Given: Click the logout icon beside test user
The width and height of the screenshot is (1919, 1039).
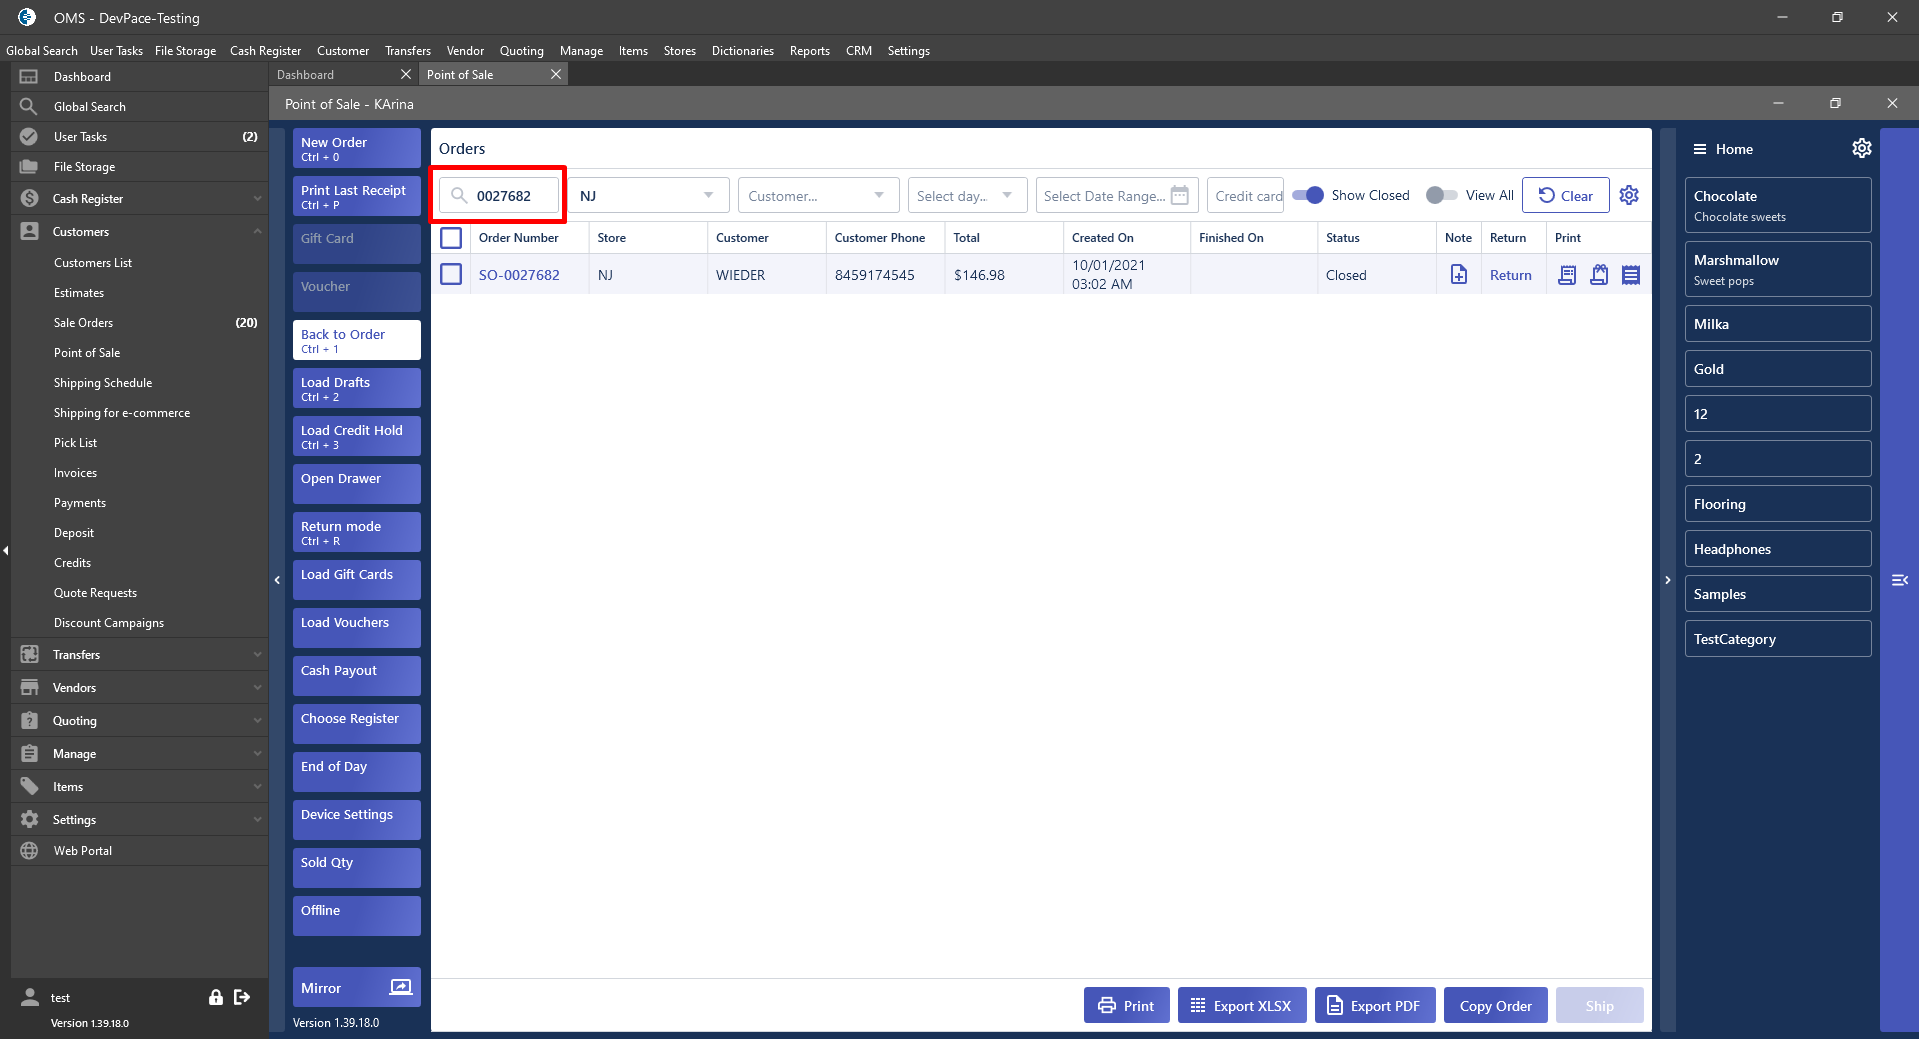Looking at the screenshot, I should tap(242, 997).
